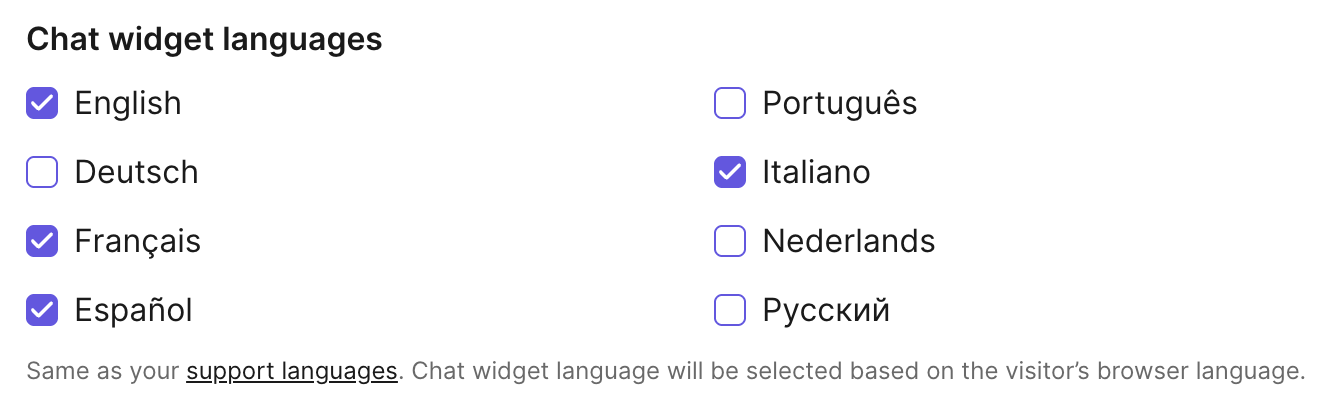Click the Português label text
Screen dimensions: 1328x410
tap(839, 103)
